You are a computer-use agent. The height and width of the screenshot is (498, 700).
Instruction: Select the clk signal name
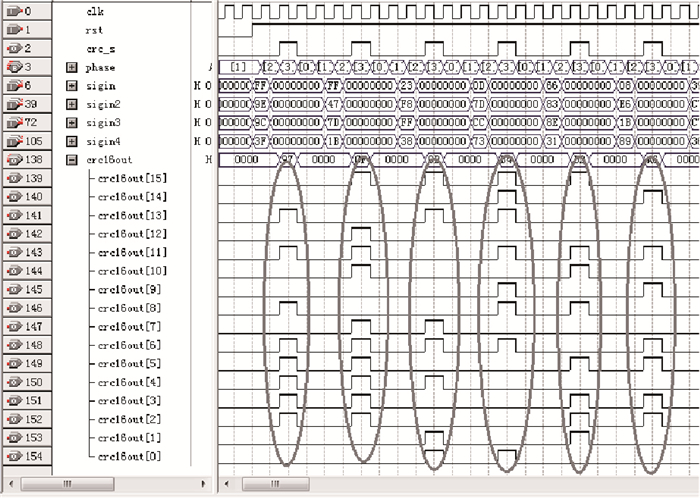click(x=96, y=11)
